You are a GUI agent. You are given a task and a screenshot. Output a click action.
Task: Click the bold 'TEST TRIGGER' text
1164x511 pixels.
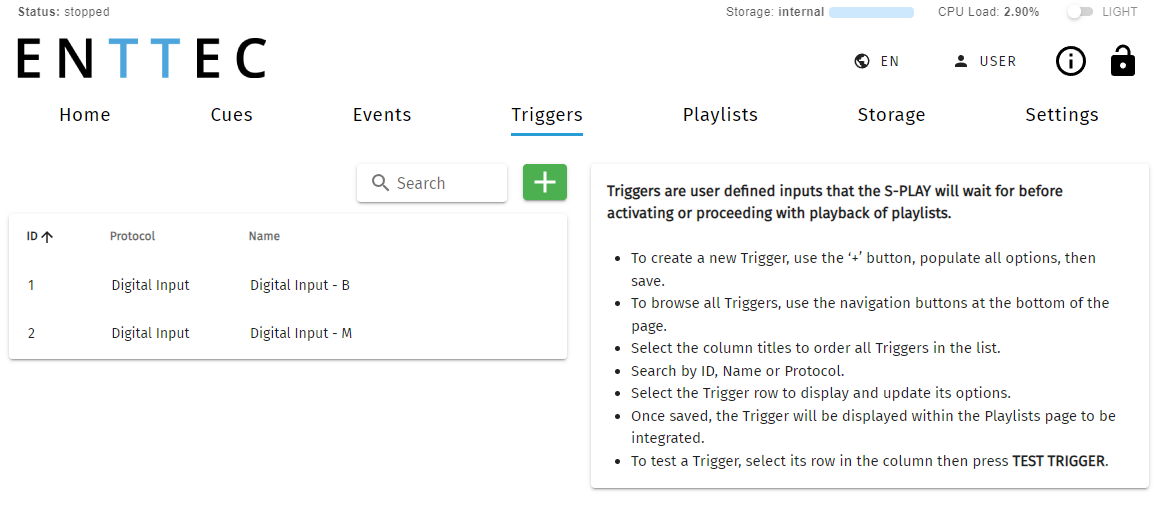[x=1059, y=461]
